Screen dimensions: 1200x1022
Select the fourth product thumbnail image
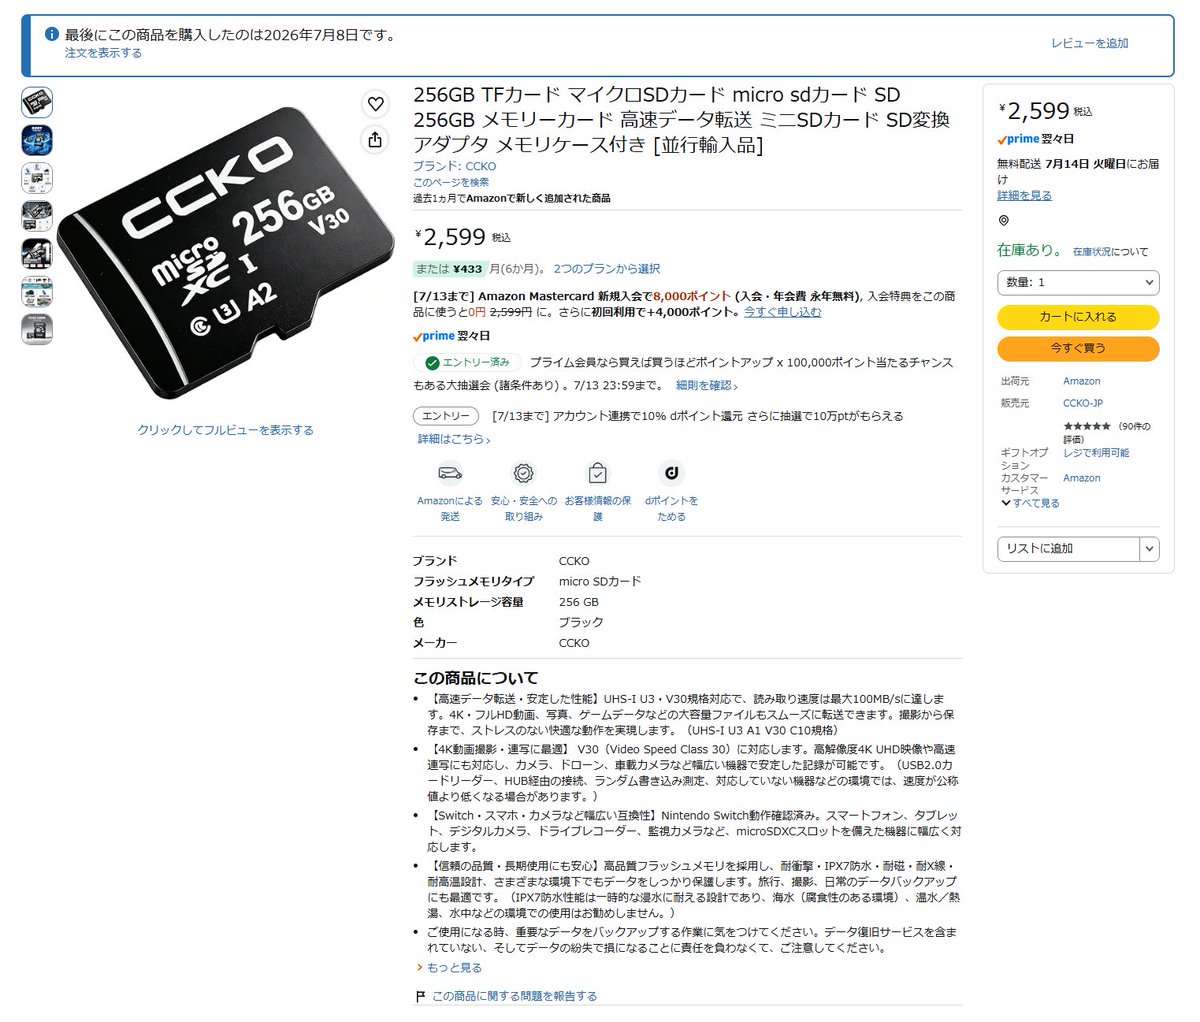tap(37, 216)
